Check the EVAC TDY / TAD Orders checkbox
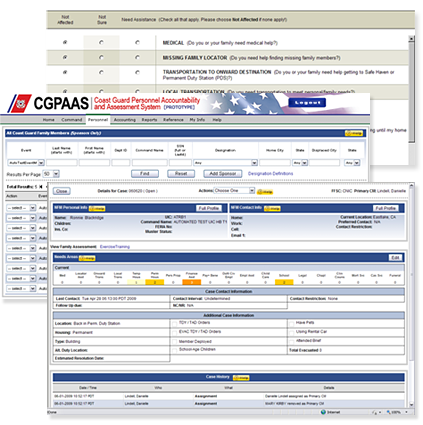Image resolution: width=423 pixels, height=425 pixels. pyautogui.click(x=174, y=332)
